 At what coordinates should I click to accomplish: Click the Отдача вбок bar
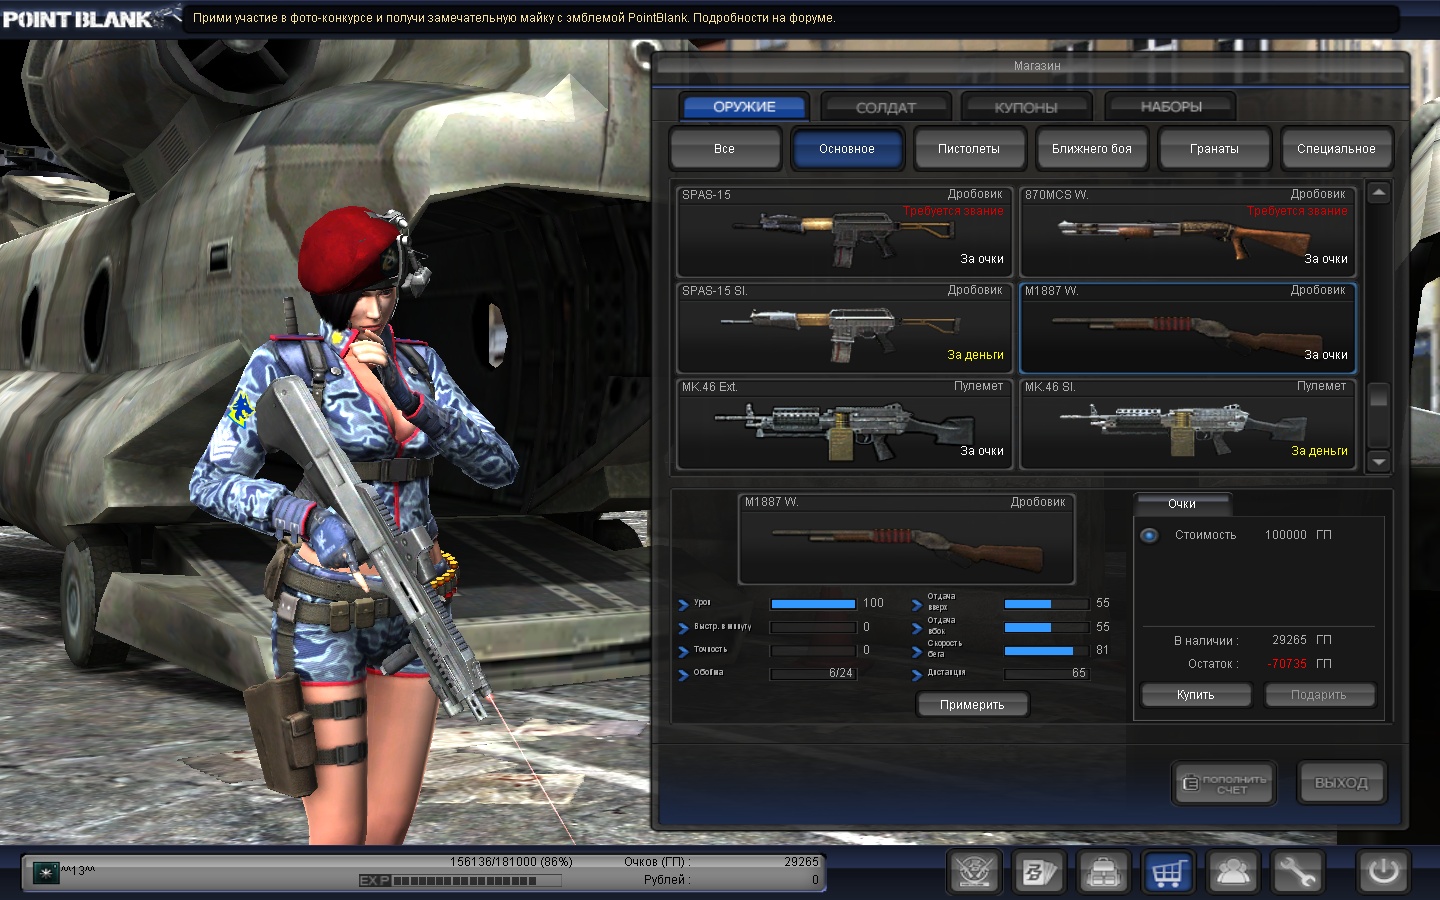point(1046,628)
